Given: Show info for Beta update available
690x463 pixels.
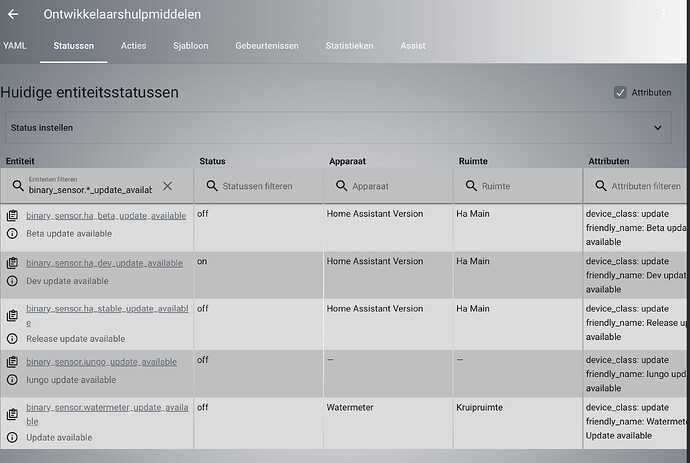Looking at the screenshot, I should [x=12, y=233].
